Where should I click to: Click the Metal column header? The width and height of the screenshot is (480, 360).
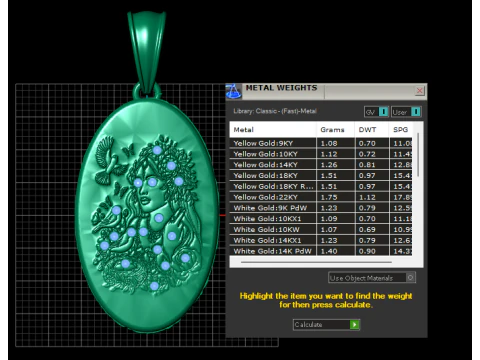point(273,130)
